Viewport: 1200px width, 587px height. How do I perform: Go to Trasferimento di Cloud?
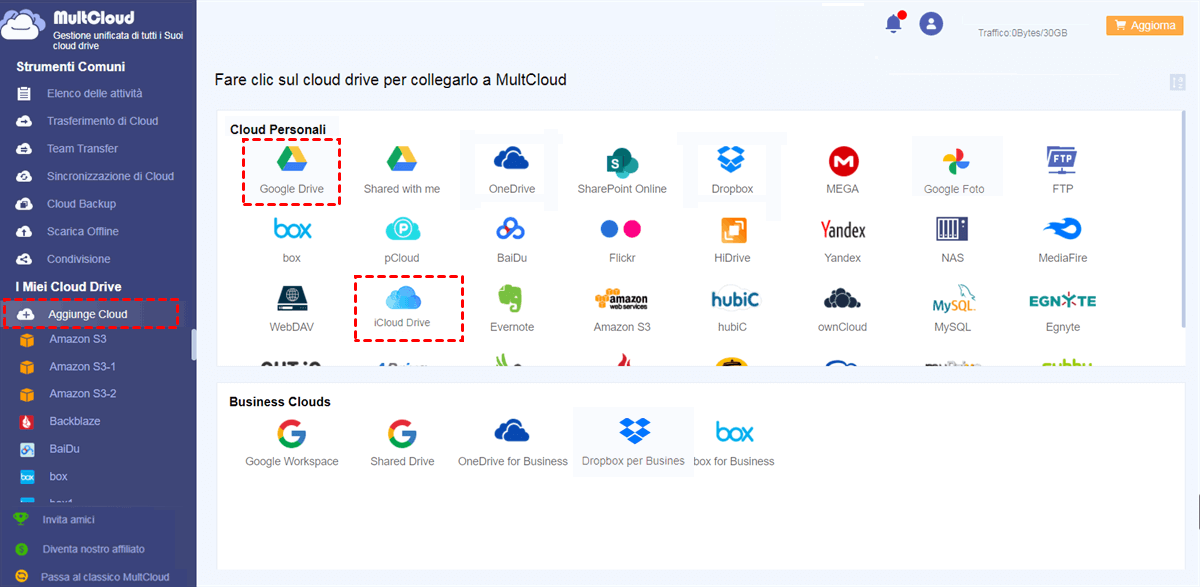click(102, 121)
